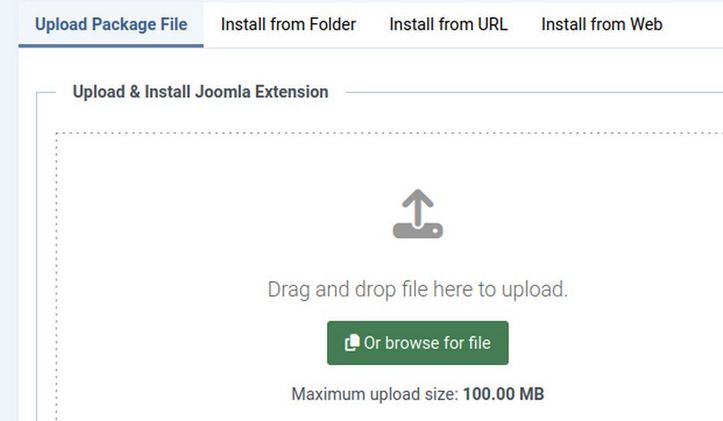
Task: Click the word "Web" in the tab bar
Action: point(645,24)
